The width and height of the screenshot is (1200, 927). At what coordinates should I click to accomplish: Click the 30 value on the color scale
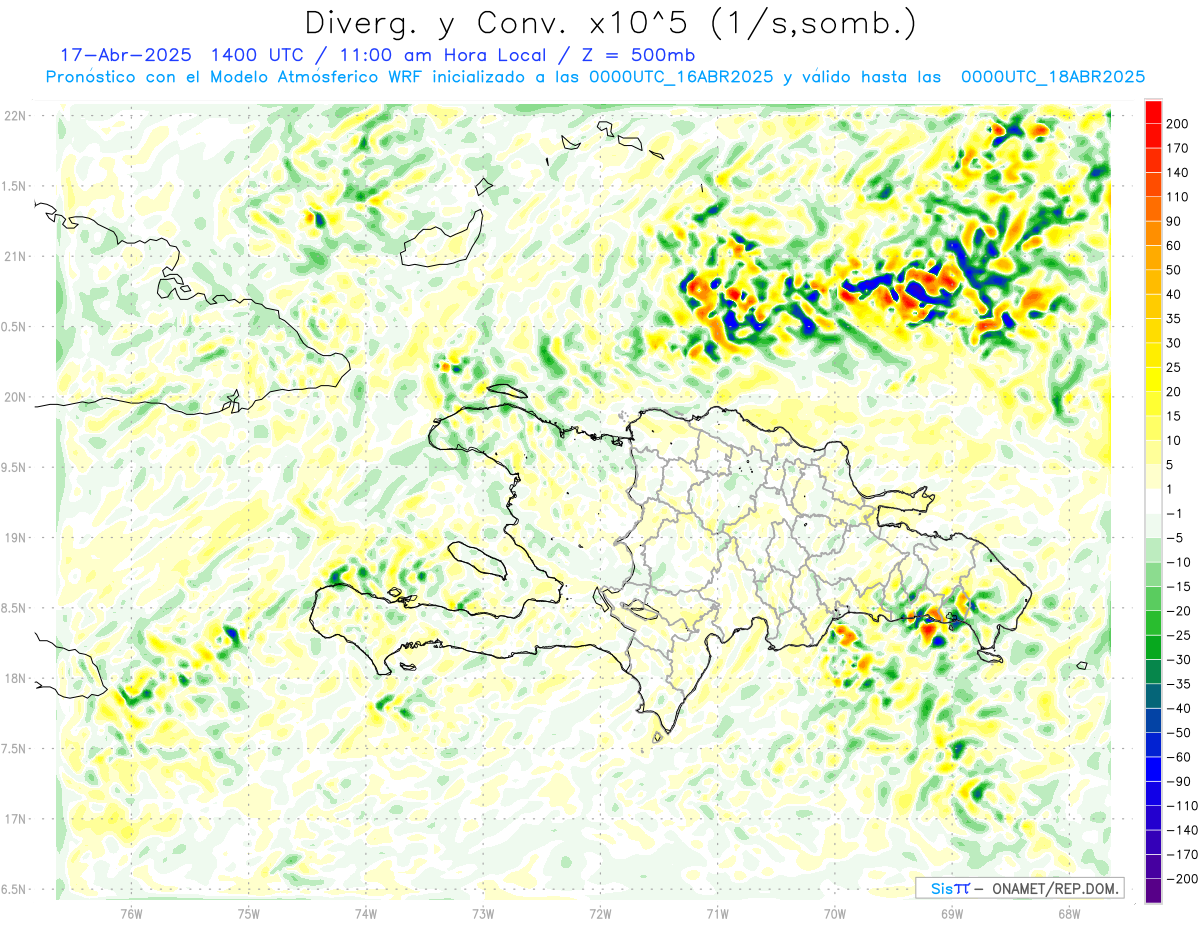[1173, 343]
